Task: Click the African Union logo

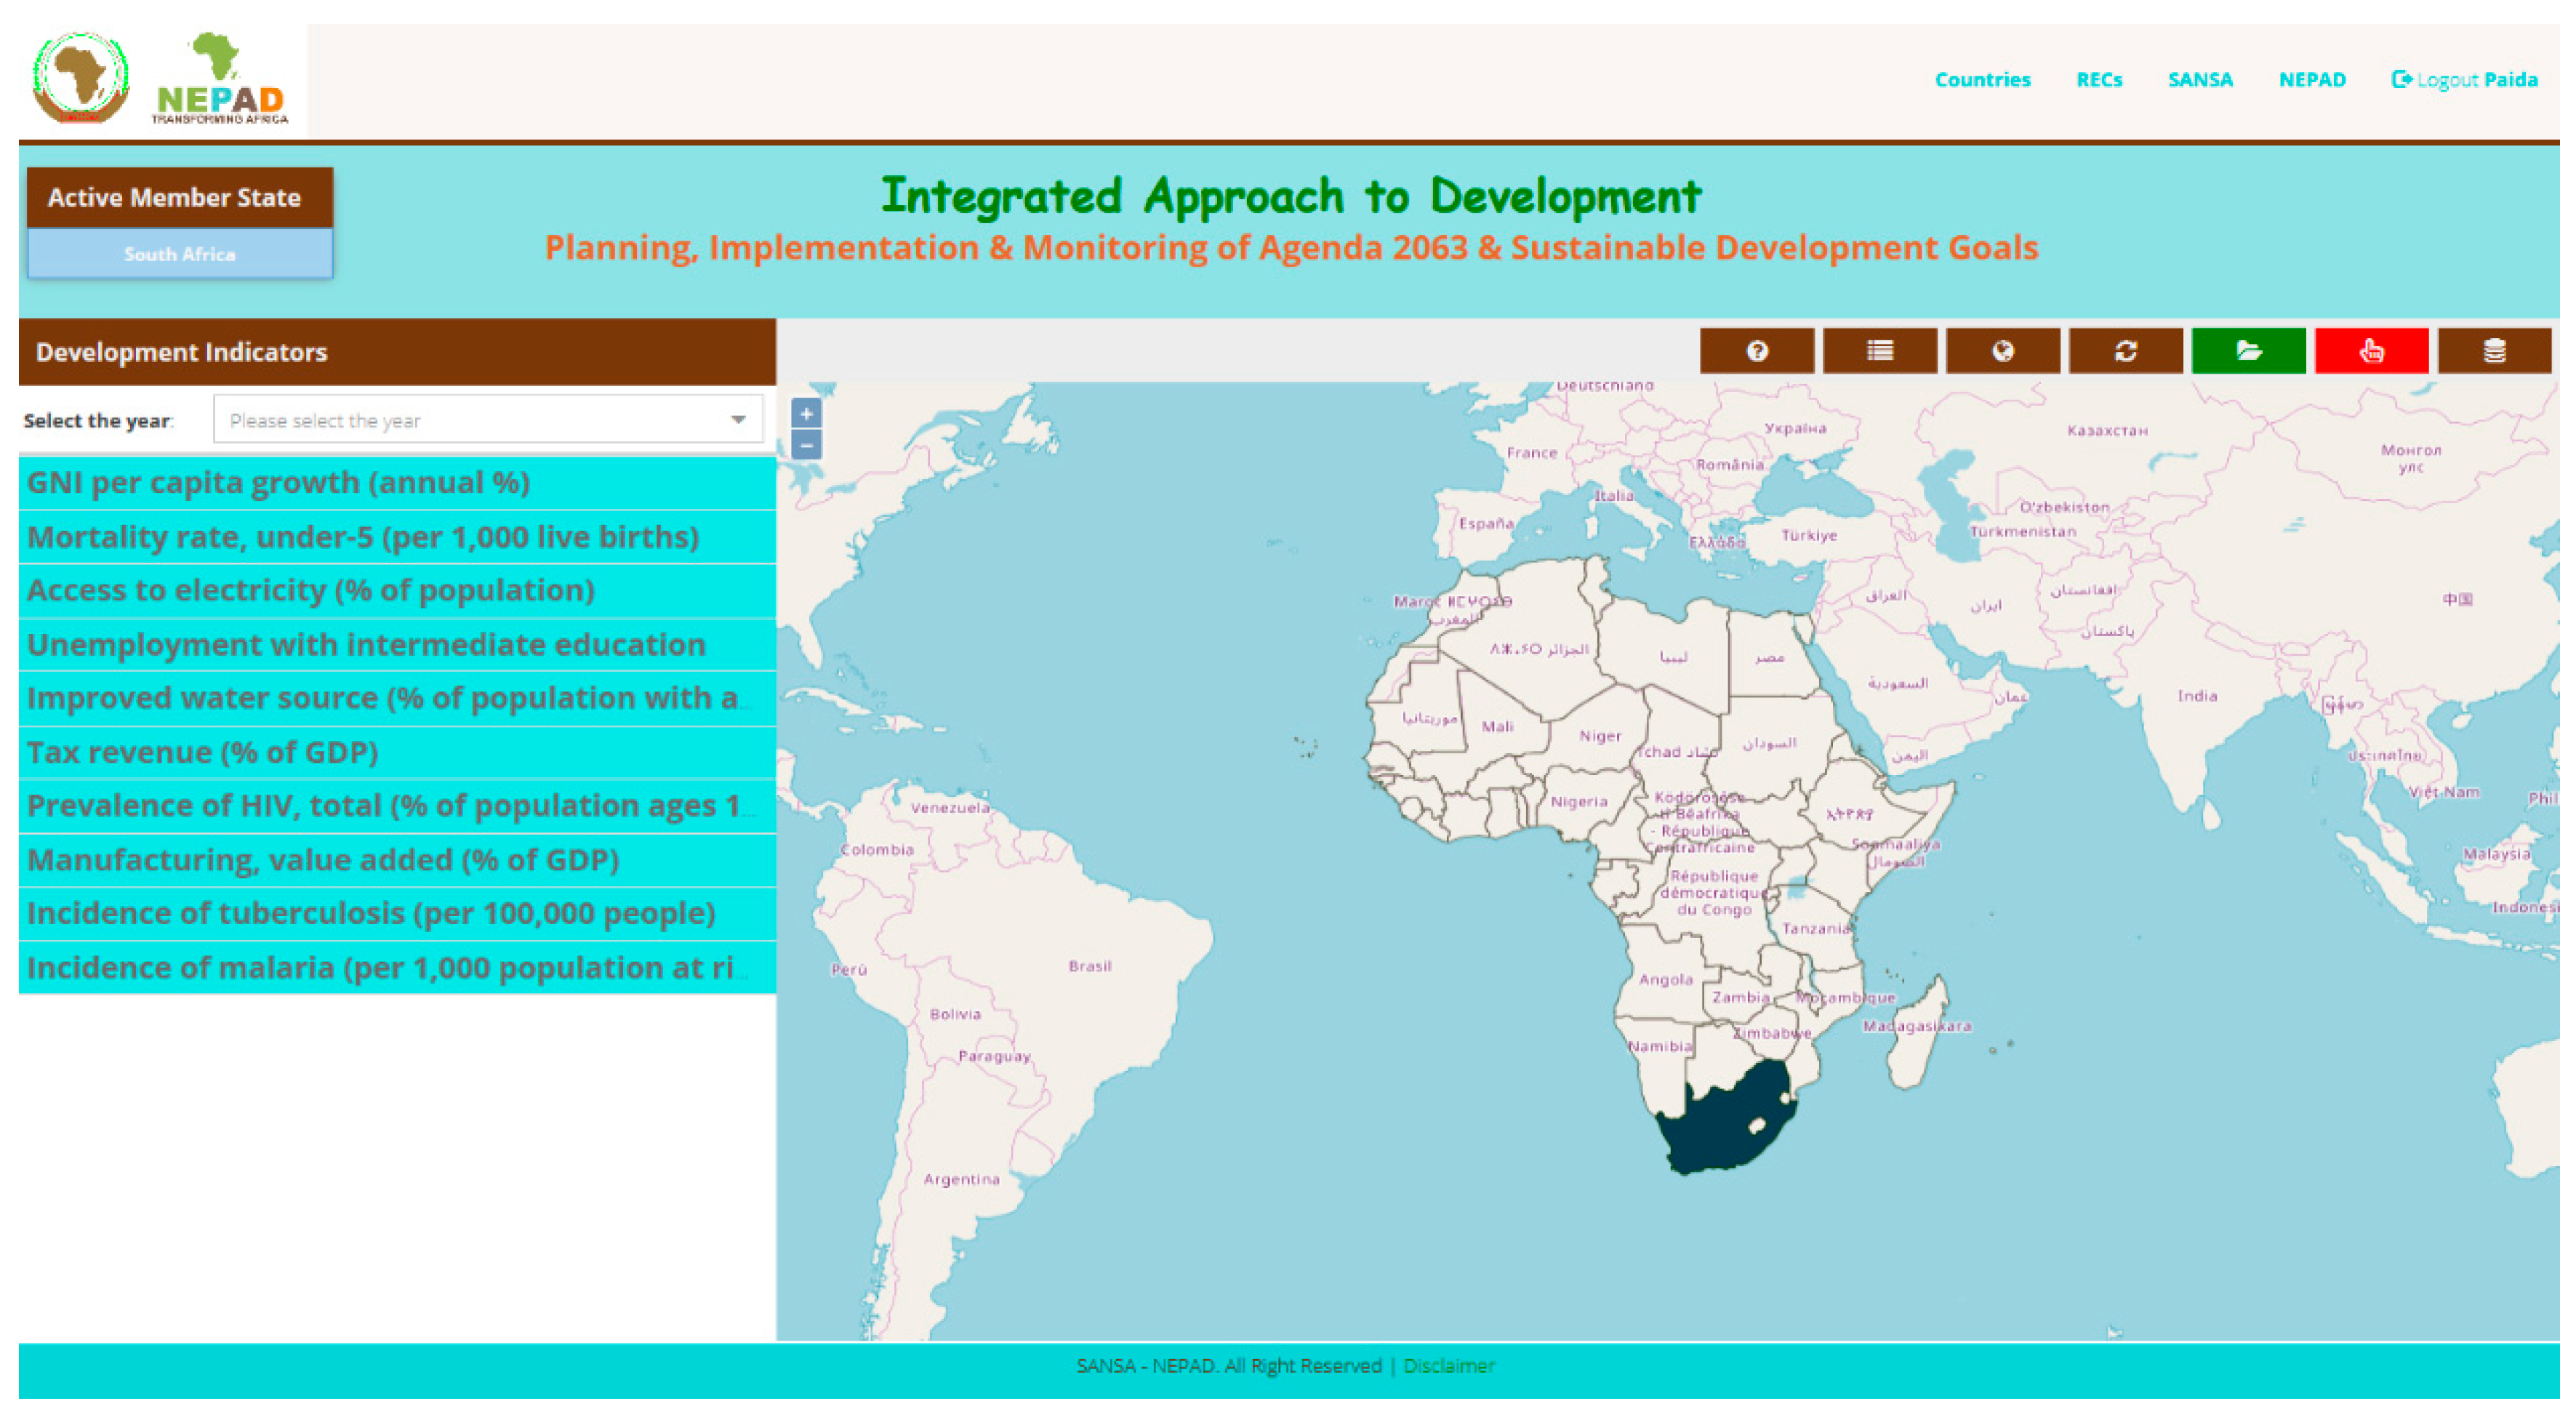Action: click(x=81, y=78)
